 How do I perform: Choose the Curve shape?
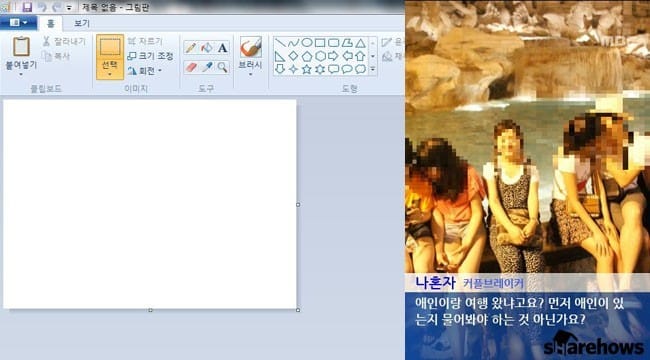(293, 43)
